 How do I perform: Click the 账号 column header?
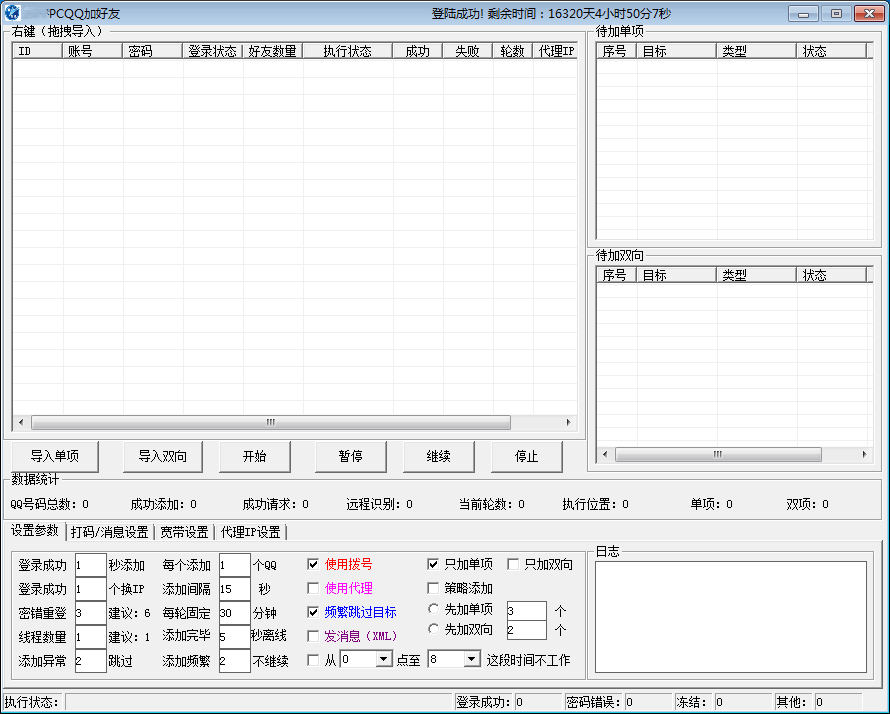point(93,51)
